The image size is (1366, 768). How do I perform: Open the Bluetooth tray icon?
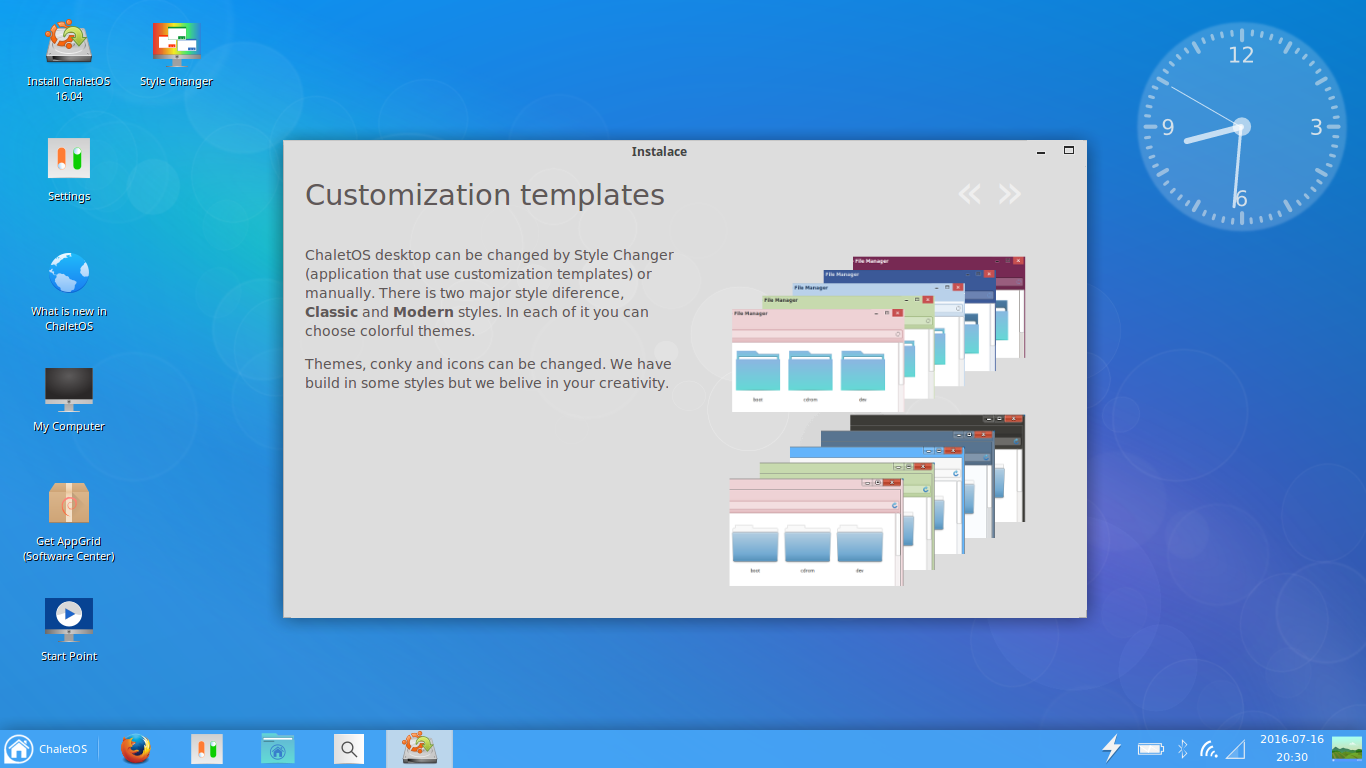pos(1182,749)
